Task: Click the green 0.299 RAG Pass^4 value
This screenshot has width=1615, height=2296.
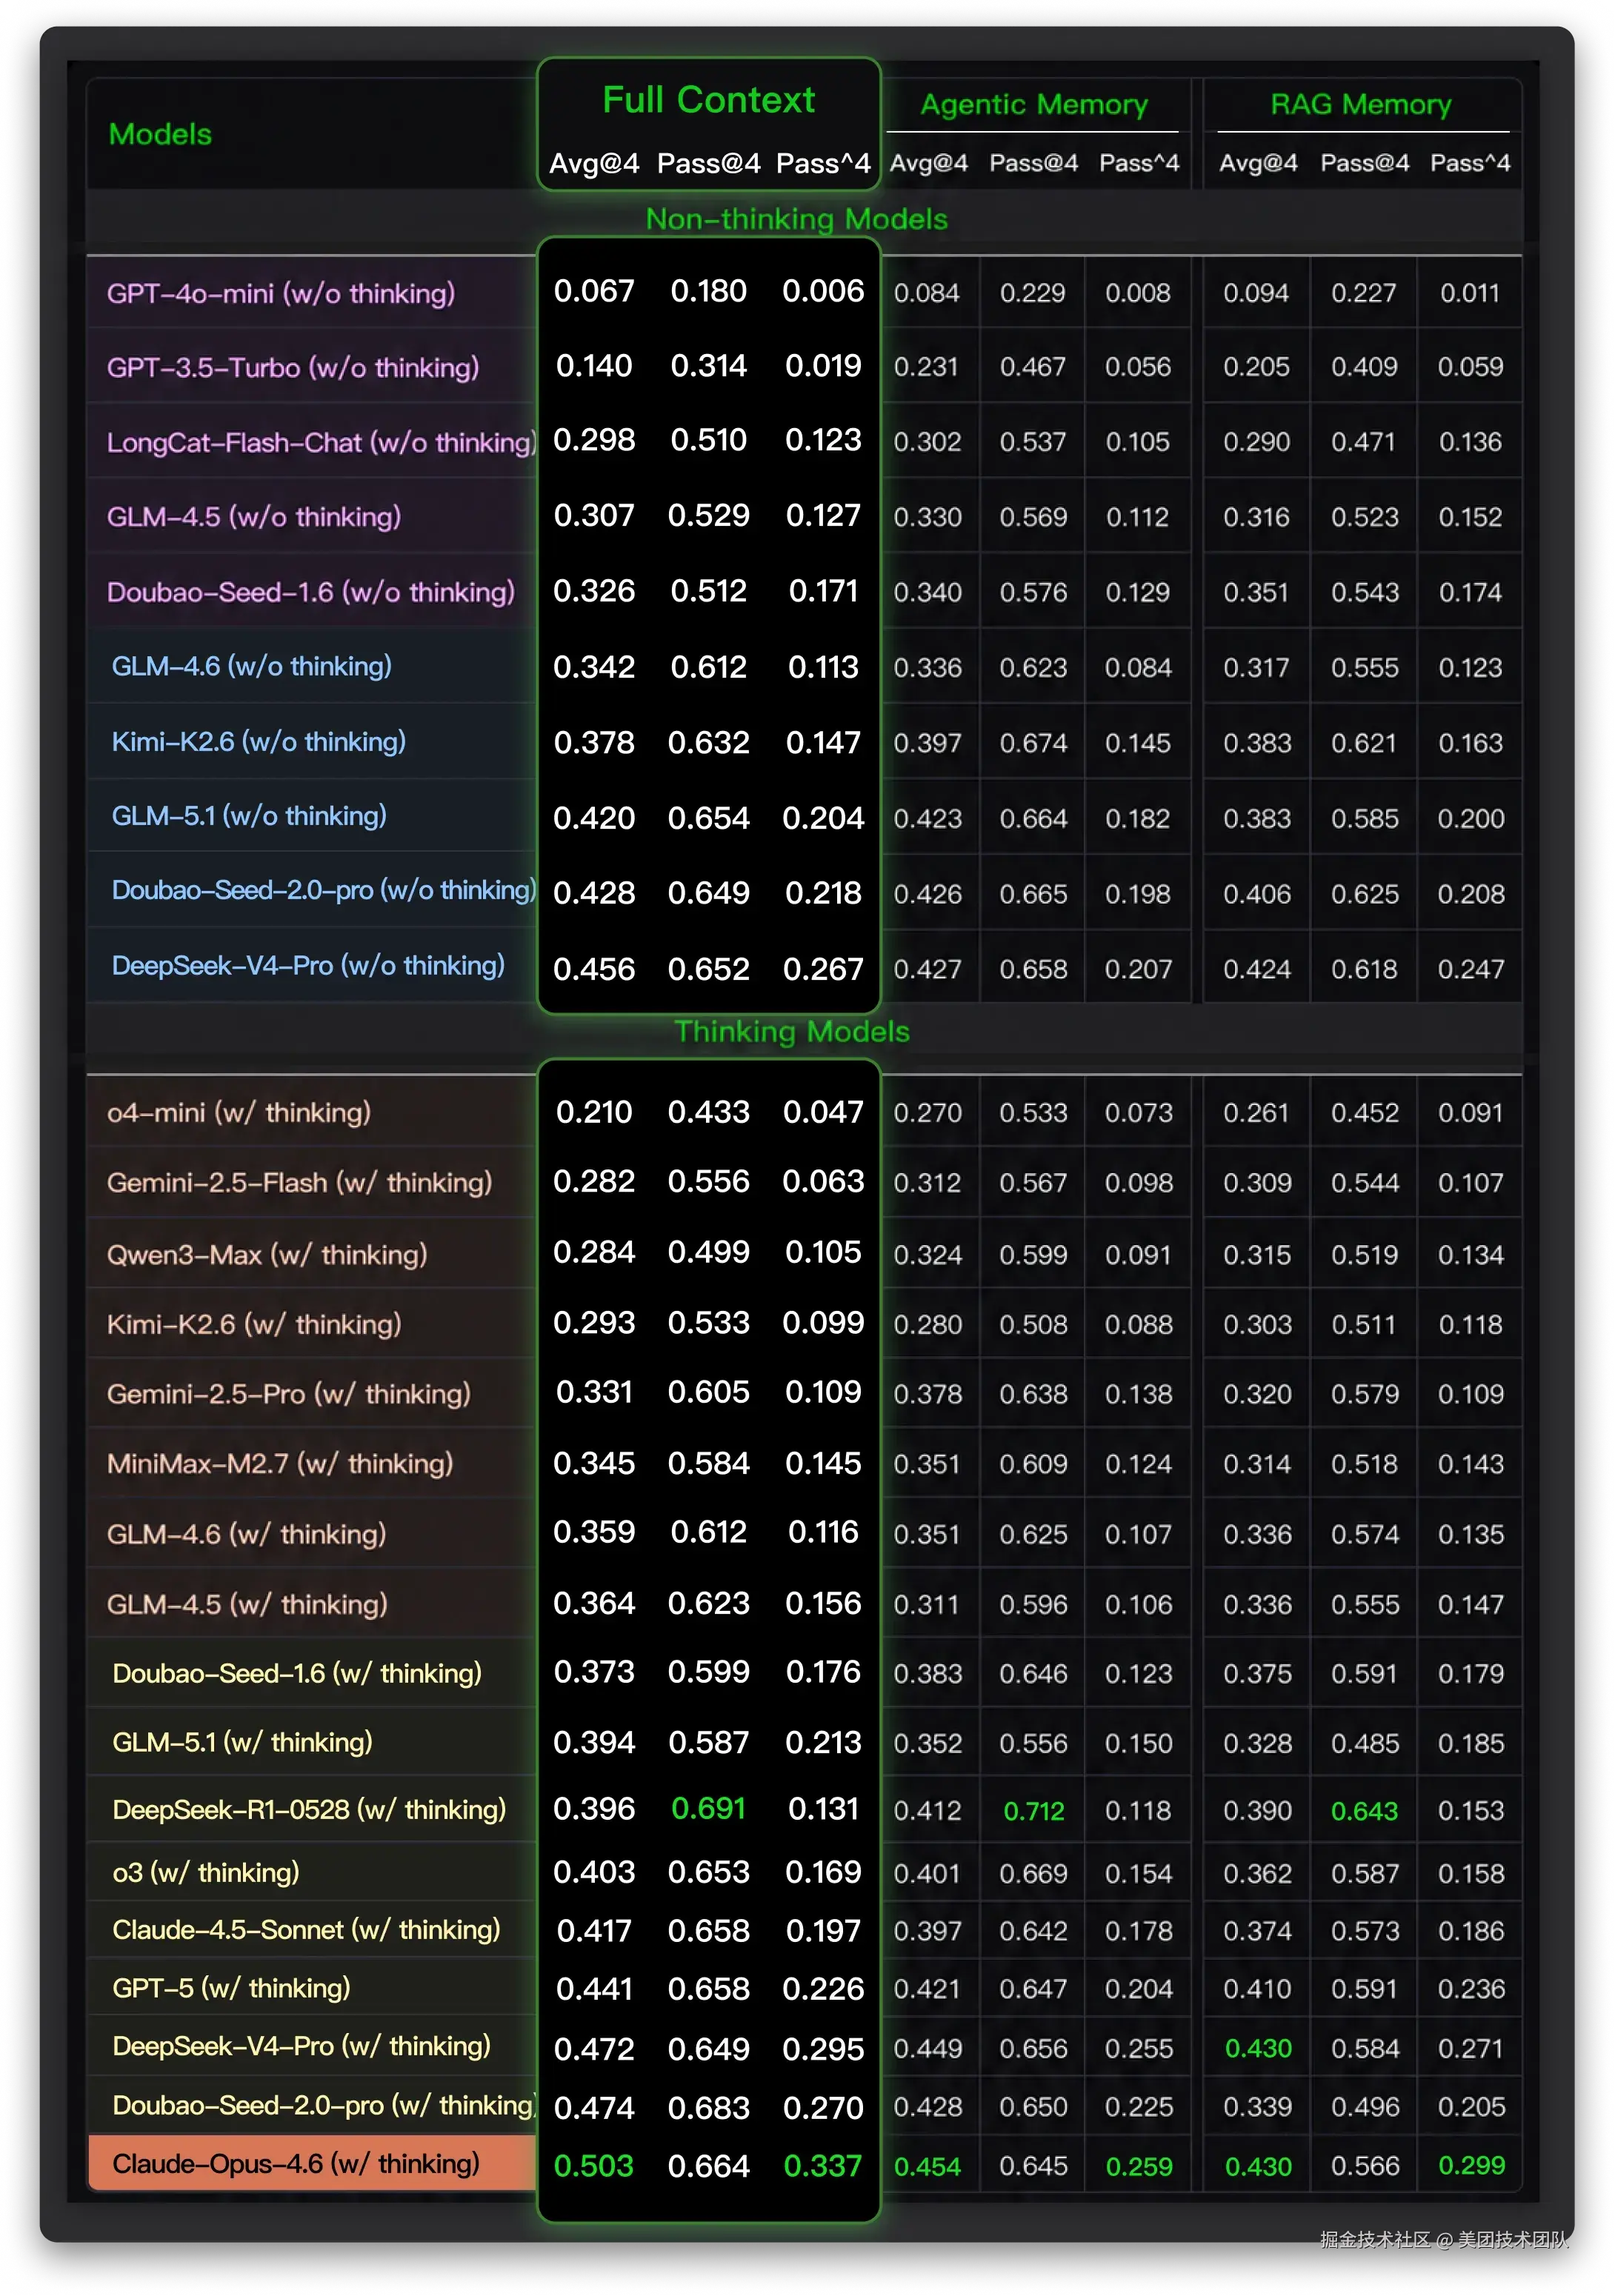Action: (1471, 2165)
